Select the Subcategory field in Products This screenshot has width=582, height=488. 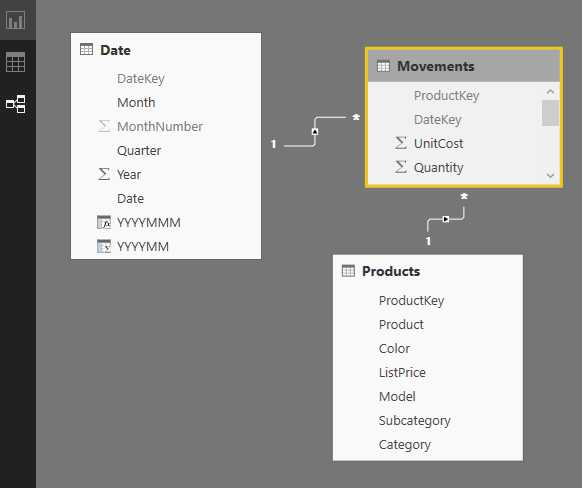pos(415,420)
